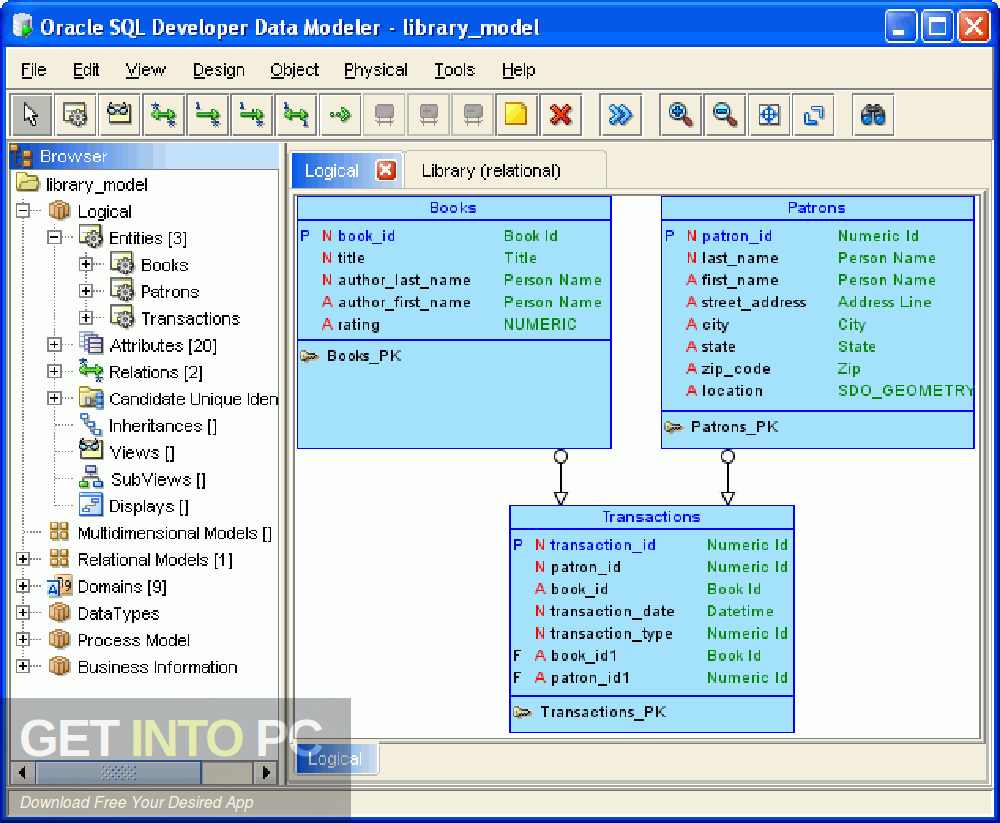Expand the Books entity node
Image resolution: width=1000 pixels, height=823 pixels.
pos(86,263)
